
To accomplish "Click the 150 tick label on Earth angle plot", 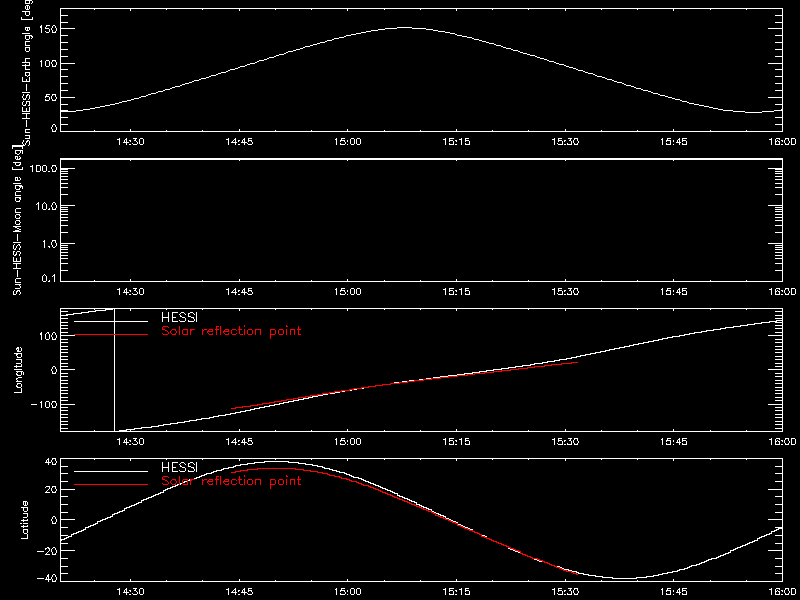I will click(x=46, y=30).
